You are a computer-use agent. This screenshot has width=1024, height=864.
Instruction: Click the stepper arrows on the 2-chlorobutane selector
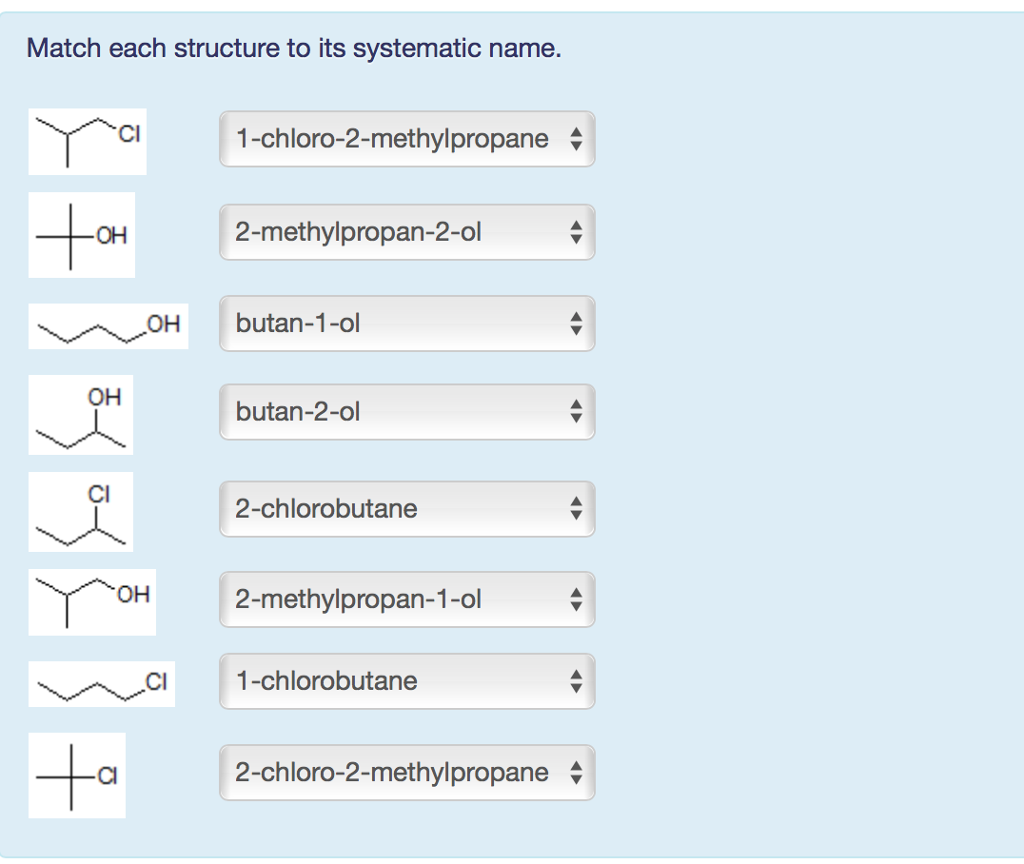coord(576,509)
